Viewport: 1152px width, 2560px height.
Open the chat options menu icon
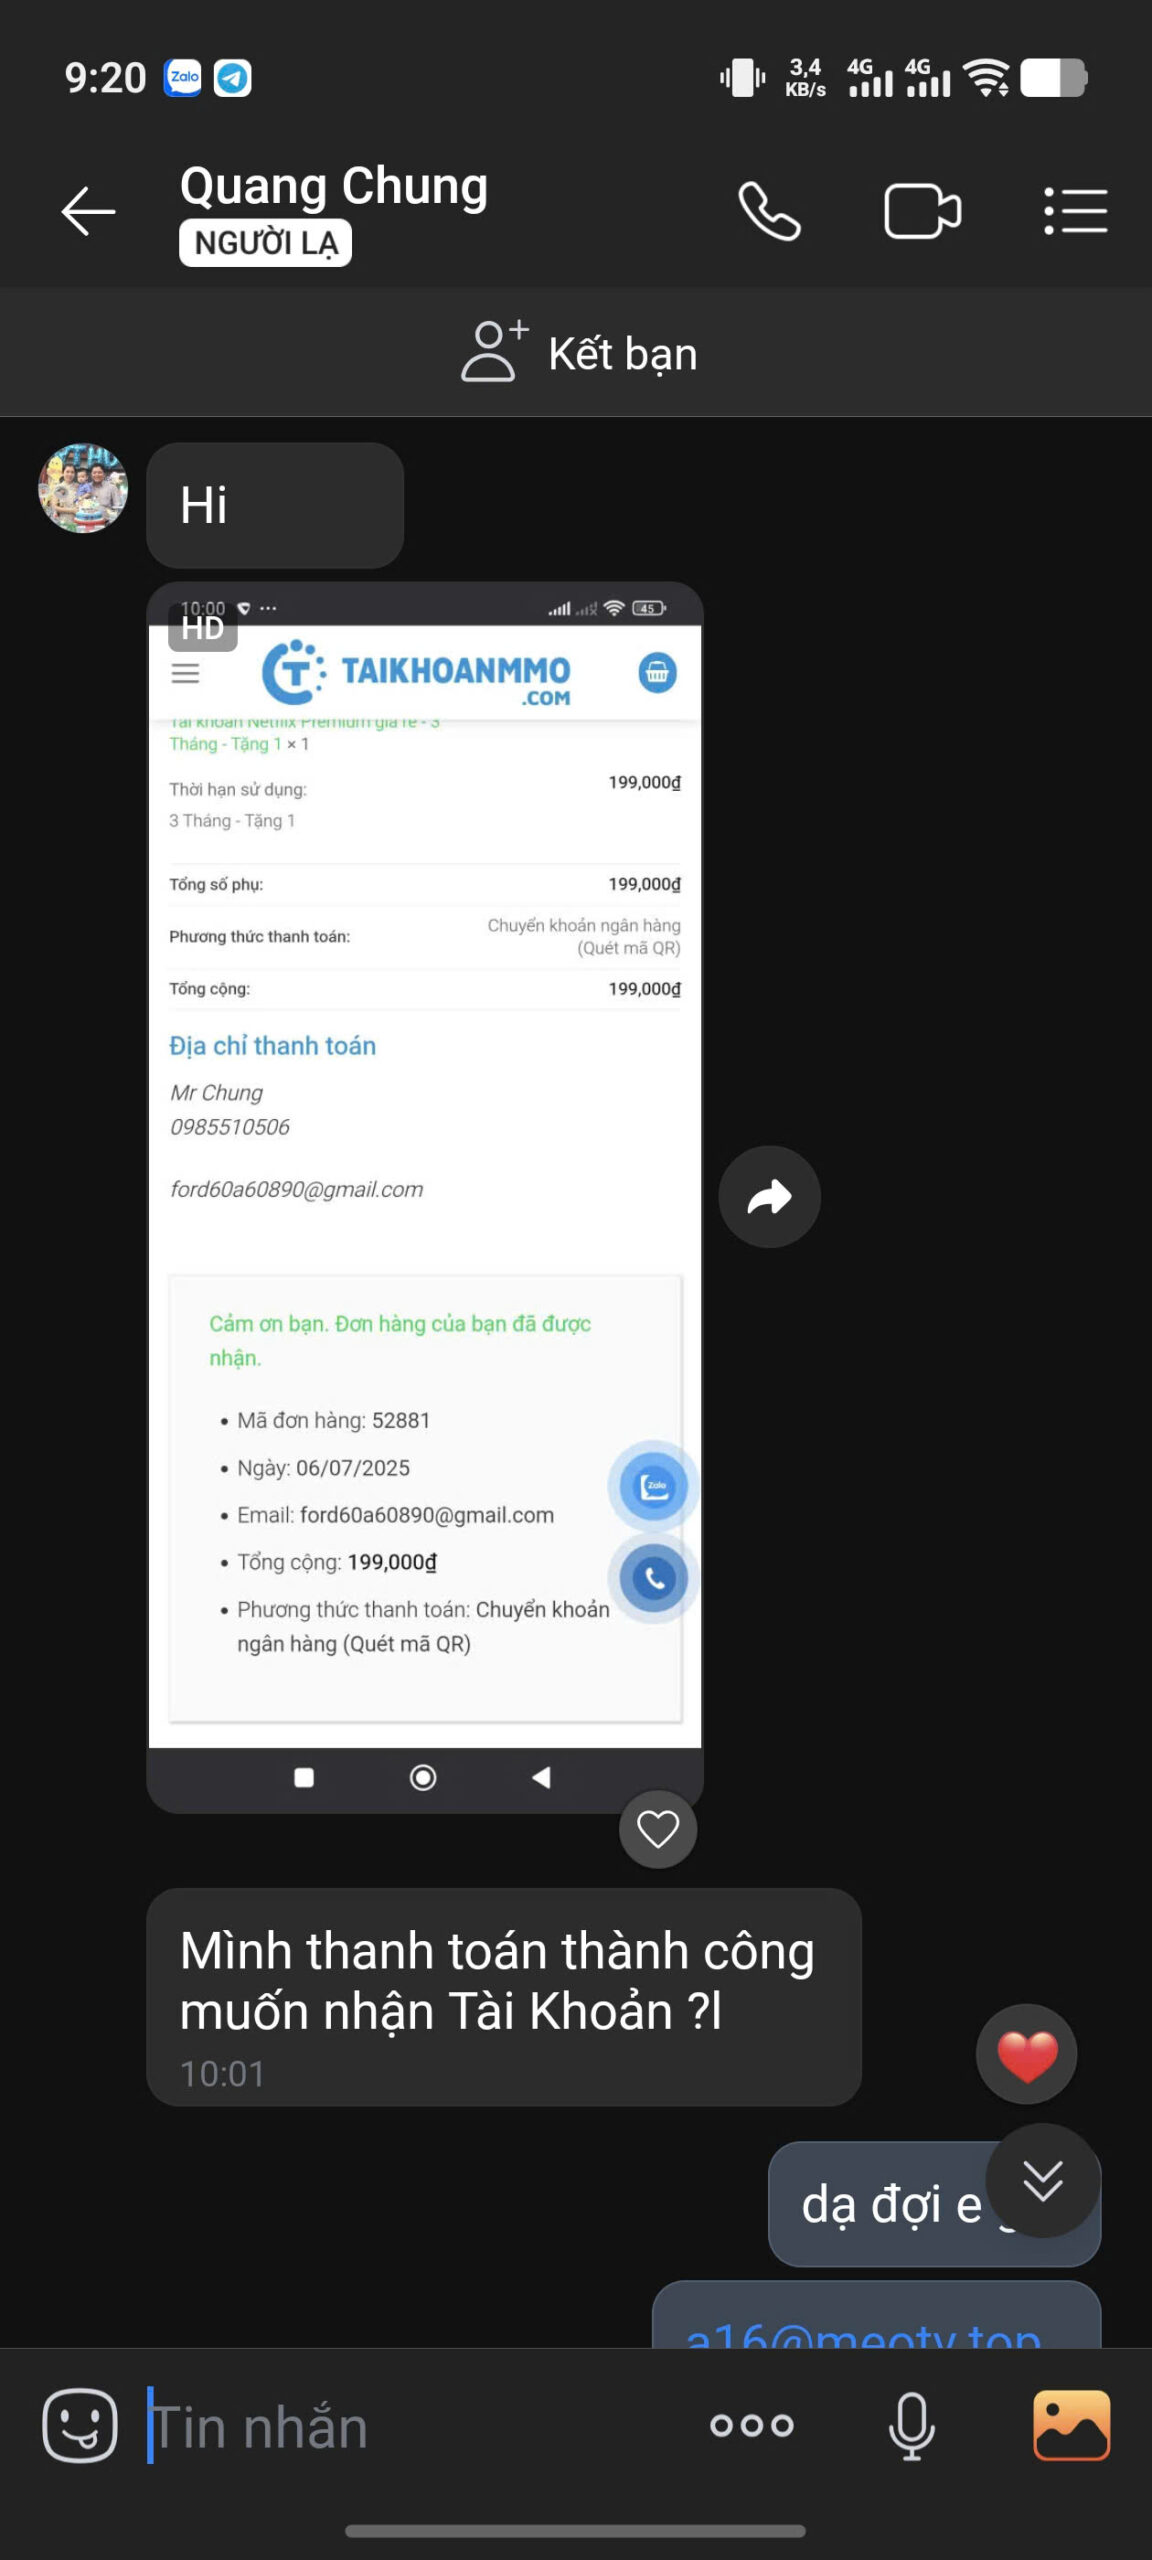1076,212
